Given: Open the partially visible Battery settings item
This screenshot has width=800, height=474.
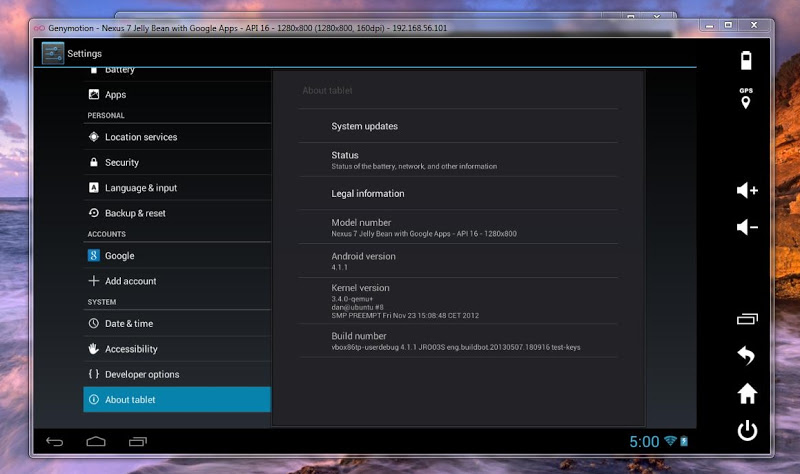Looking at the screenshot, I should click(x=177, y=73).
